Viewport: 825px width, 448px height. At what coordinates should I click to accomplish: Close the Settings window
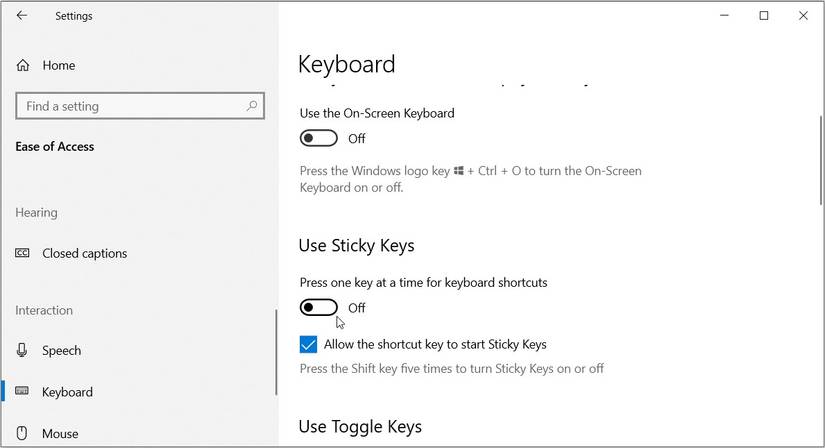pos(803,16)
